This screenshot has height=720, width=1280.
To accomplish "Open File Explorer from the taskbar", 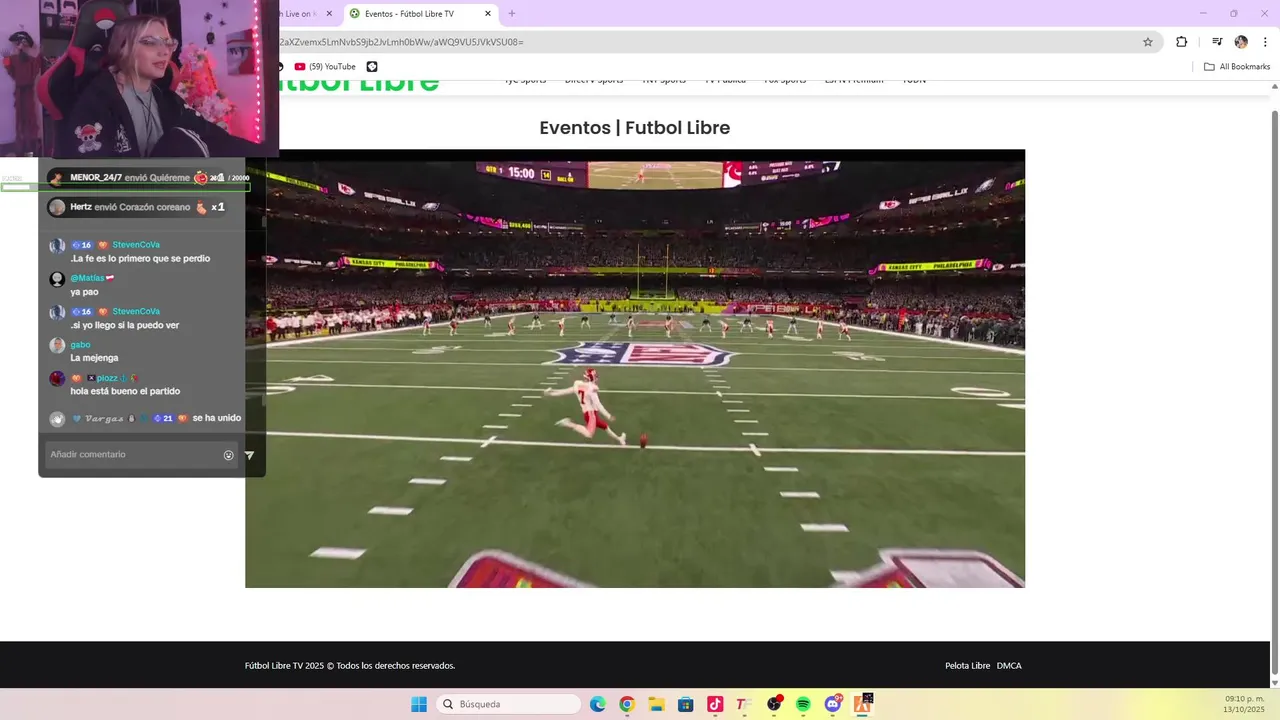I will [x=656, y=704].
